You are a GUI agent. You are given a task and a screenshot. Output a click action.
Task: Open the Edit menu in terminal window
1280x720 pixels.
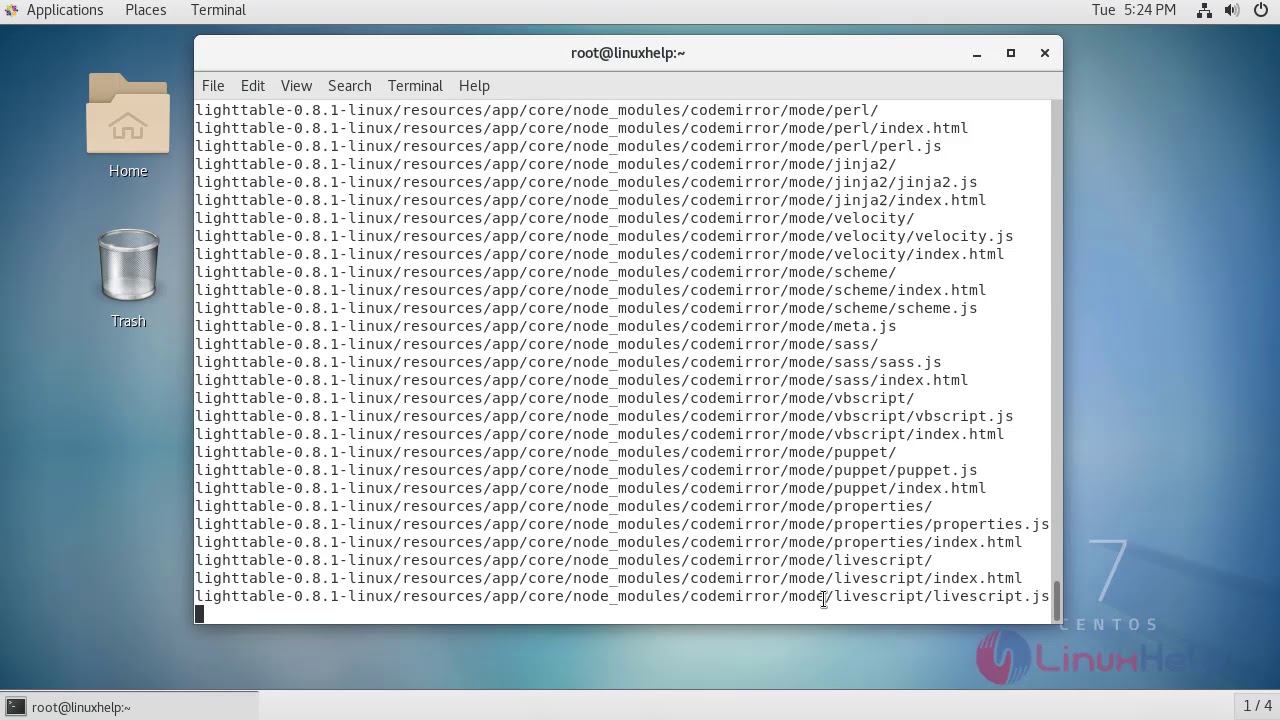click(x=253, y=86)
